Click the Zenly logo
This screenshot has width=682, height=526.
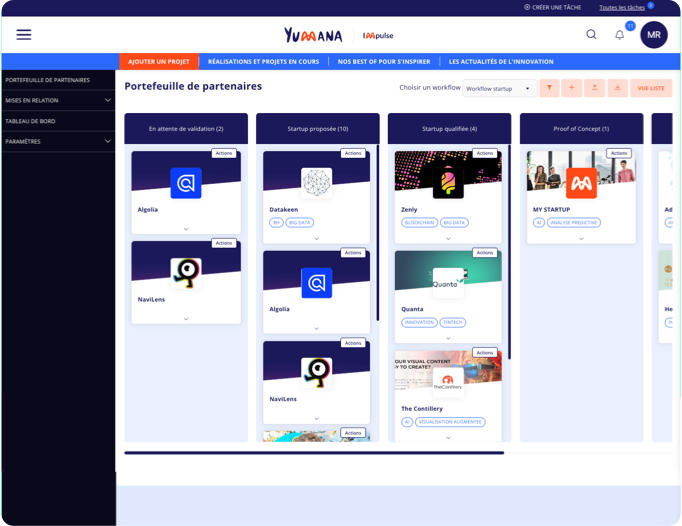tap(448, 183)
